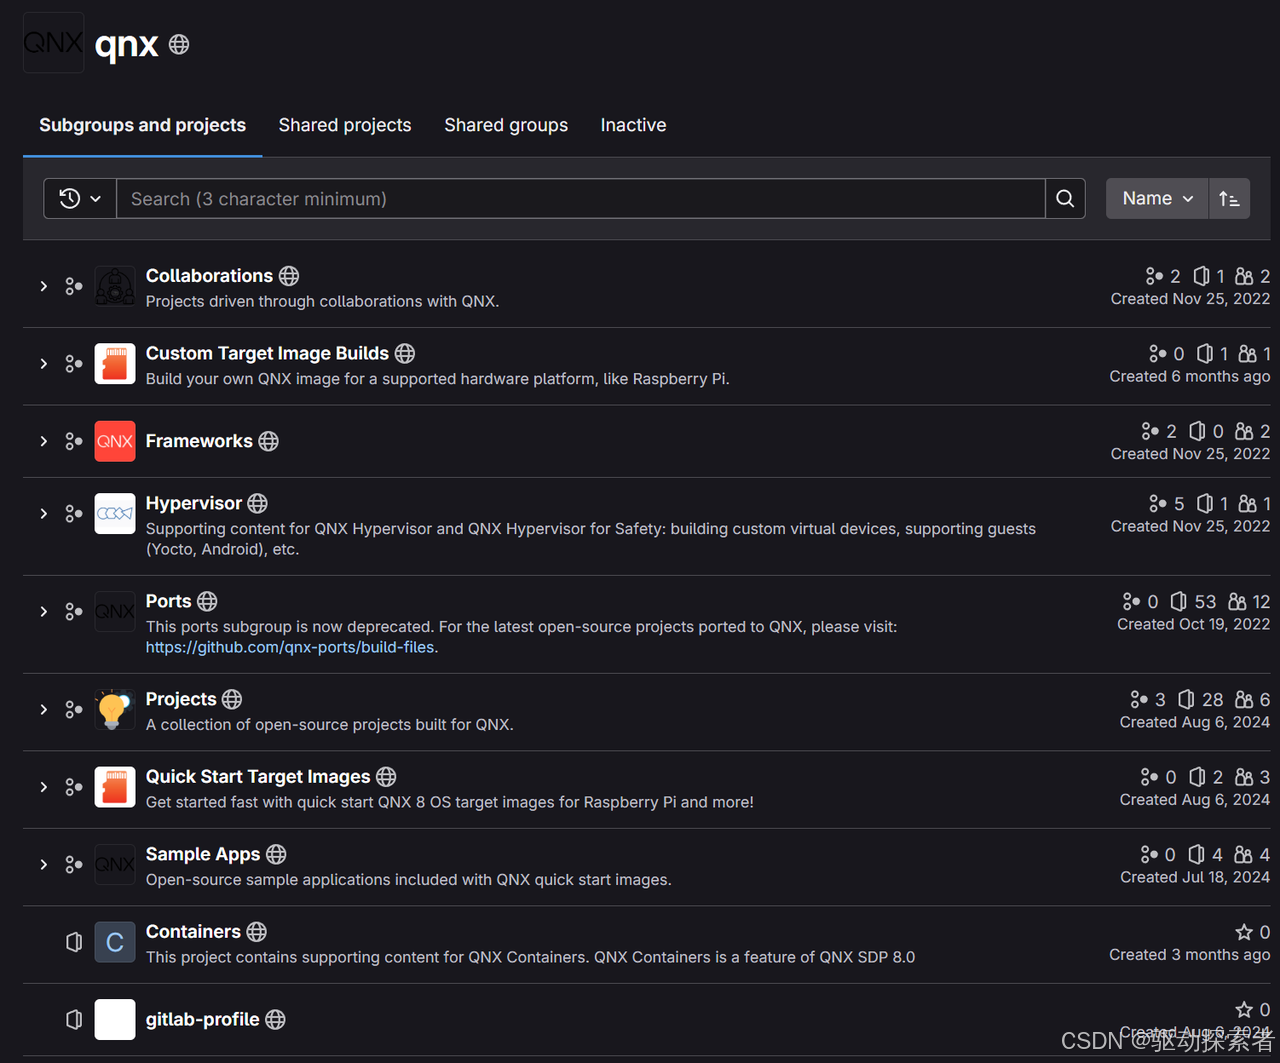Viewport: 1280px width, 1063px height.
Task: Expand the Projects subgroup
Action: coord(43,709)
